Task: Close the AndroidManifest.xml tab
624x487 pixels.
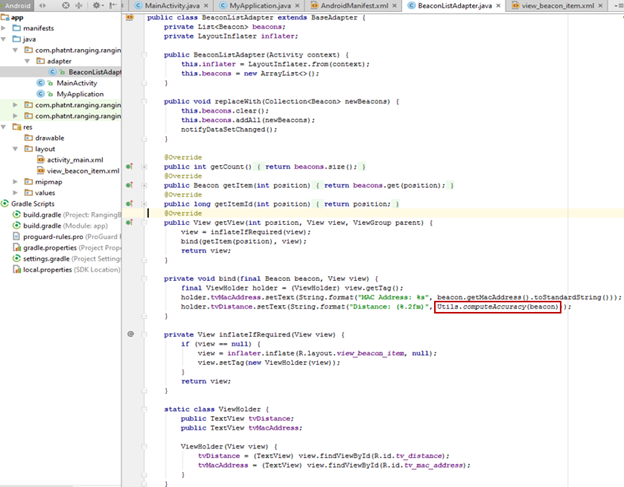Action: point(394,6)
